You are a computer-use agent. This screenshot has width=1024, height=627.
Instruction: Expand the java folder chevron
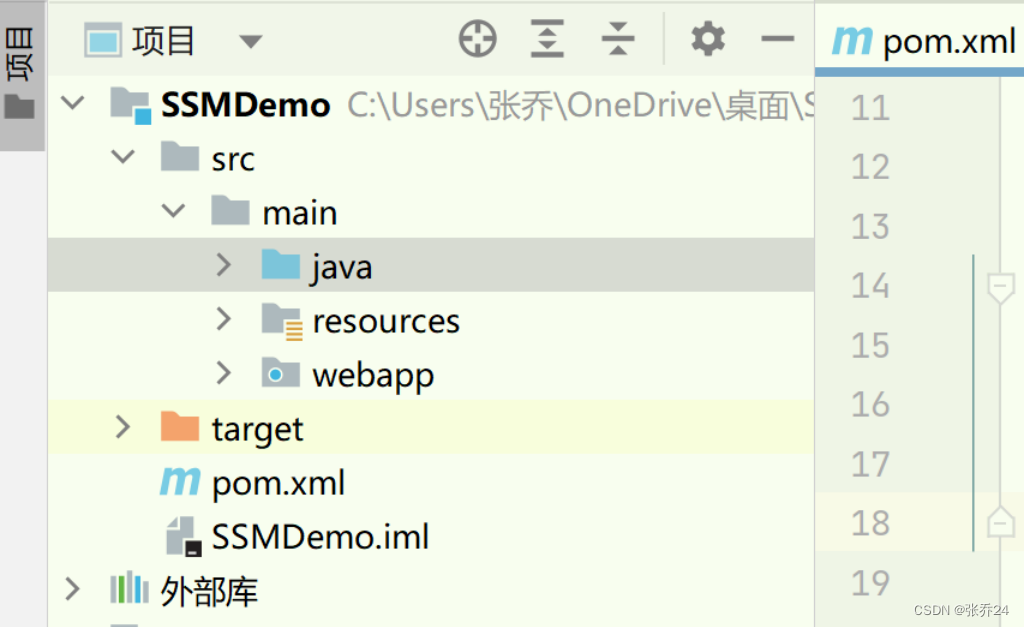tap(222, 265)
